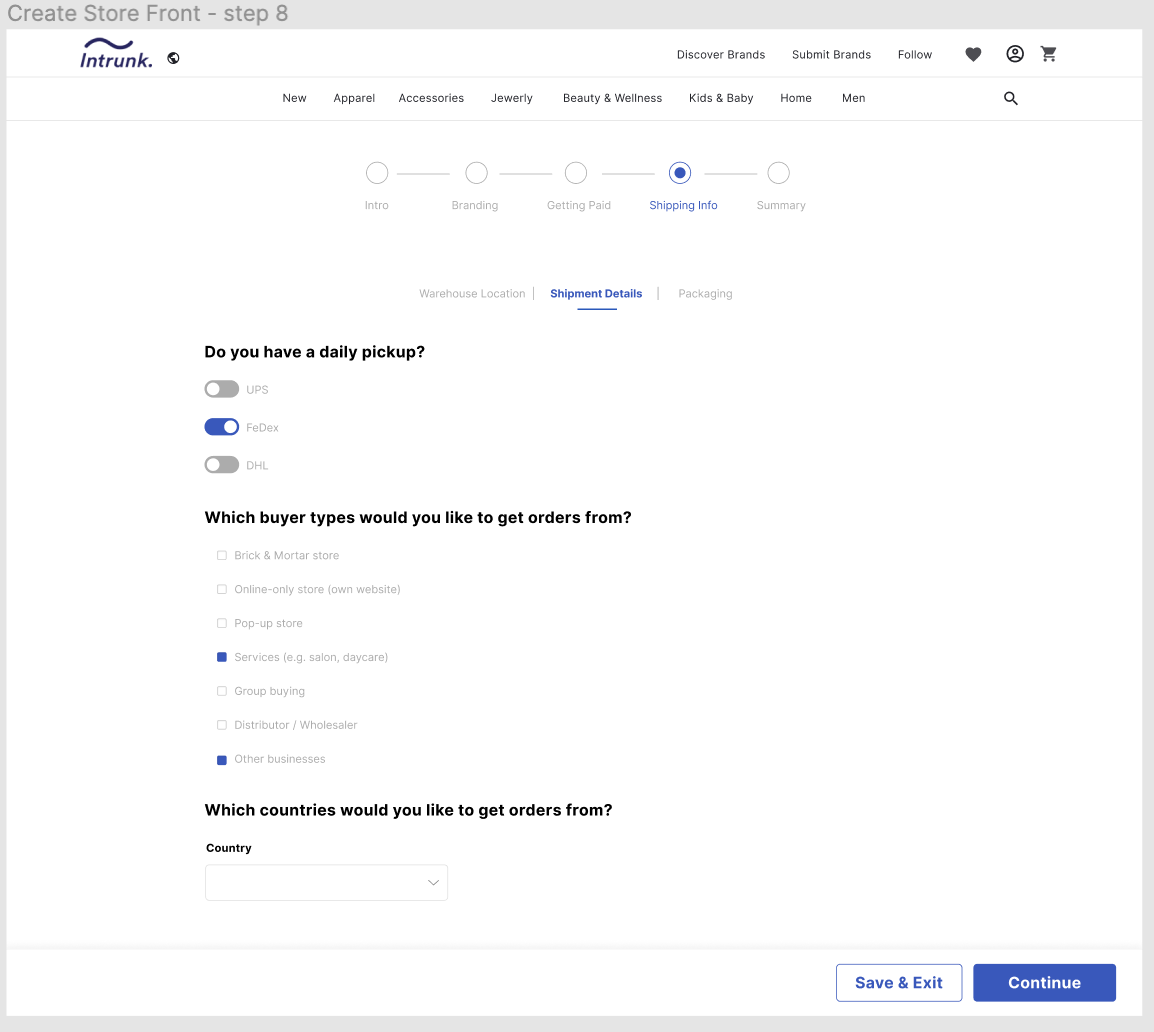Open the Beauty & Wellness category

pyautogui.click(x=612, y=98)
